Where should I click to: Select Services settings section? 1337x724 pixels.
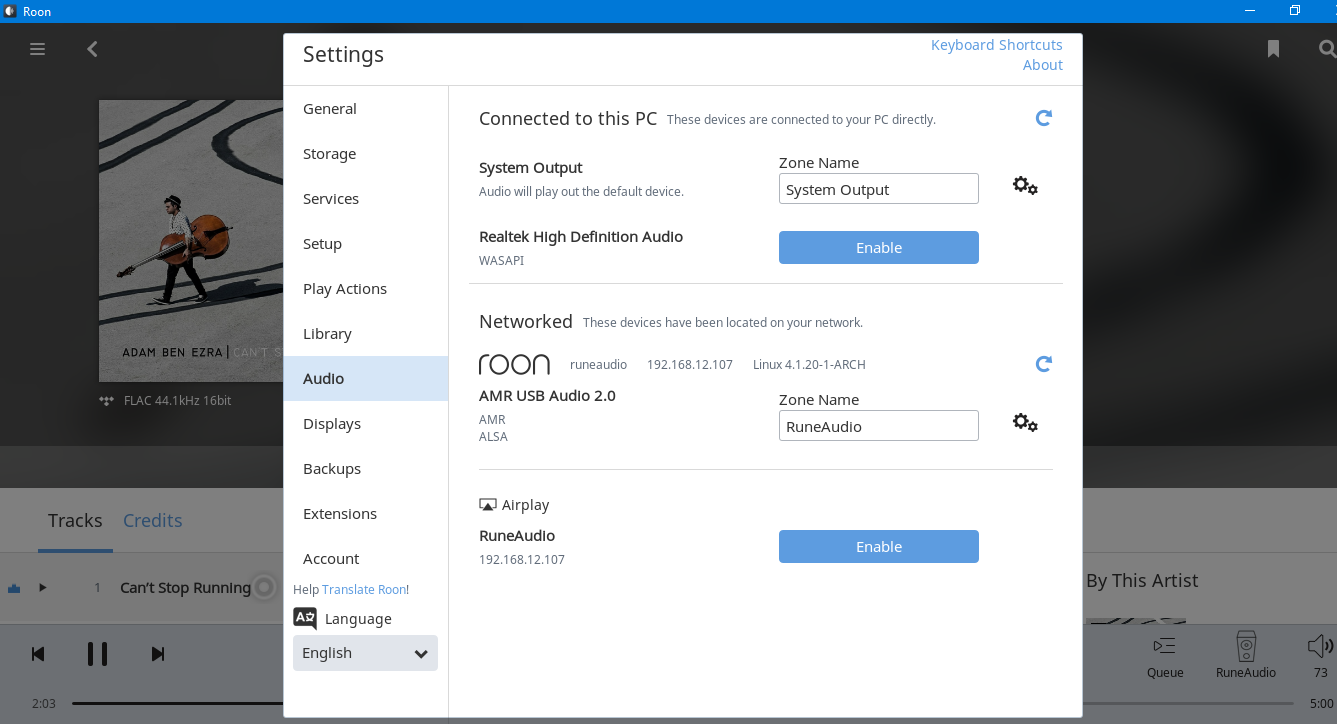pos(366,199)
